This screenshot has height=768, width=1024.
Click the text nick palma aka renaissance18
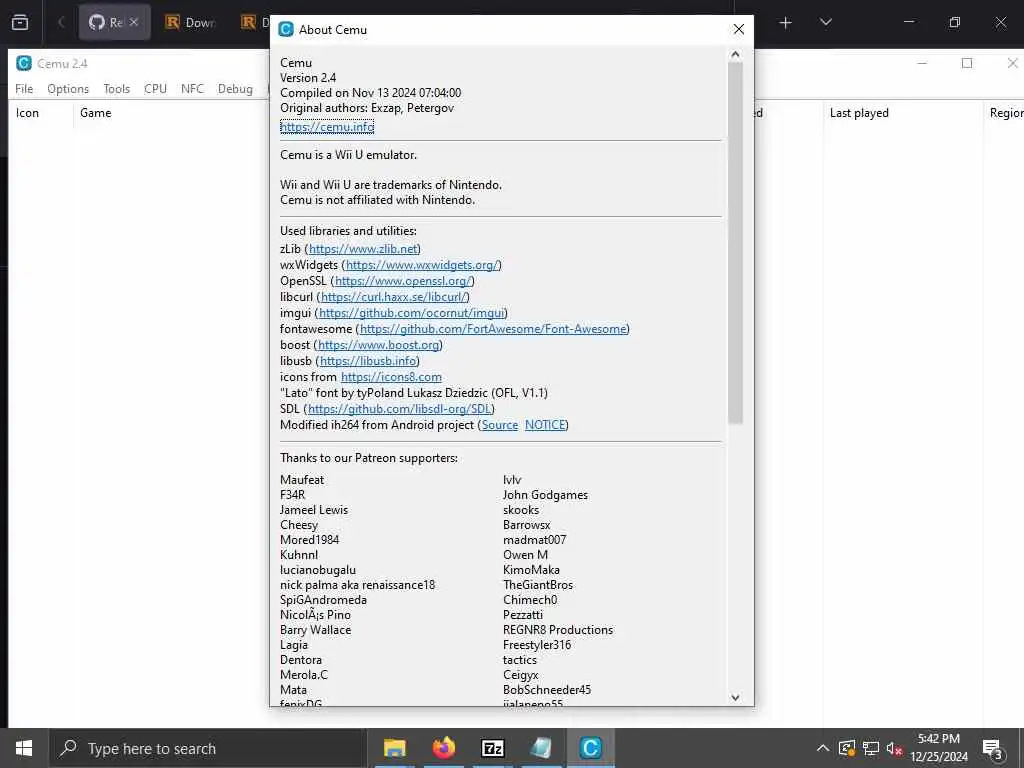(357, 584)
